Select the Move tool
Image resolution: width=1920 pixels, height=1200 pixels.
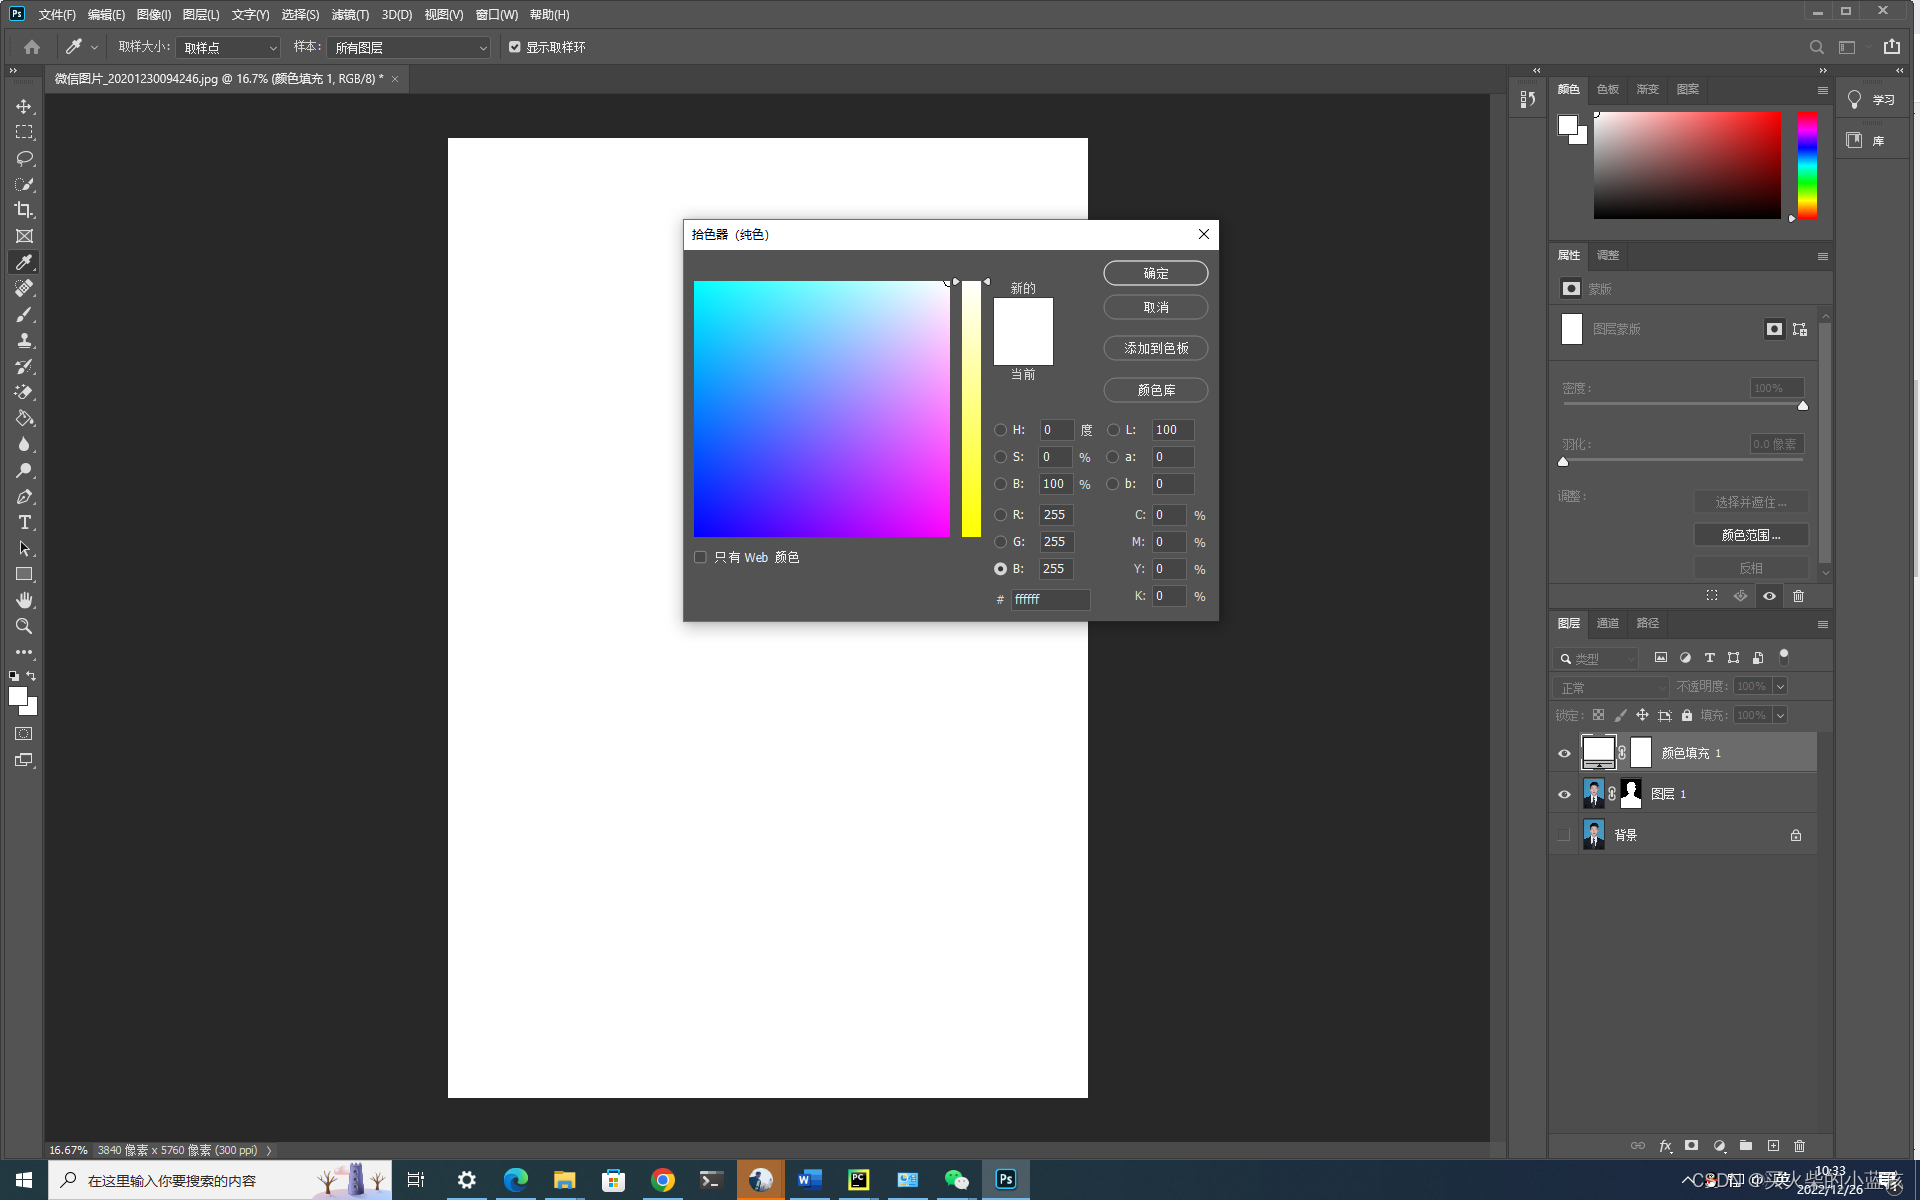pos(24,106)
